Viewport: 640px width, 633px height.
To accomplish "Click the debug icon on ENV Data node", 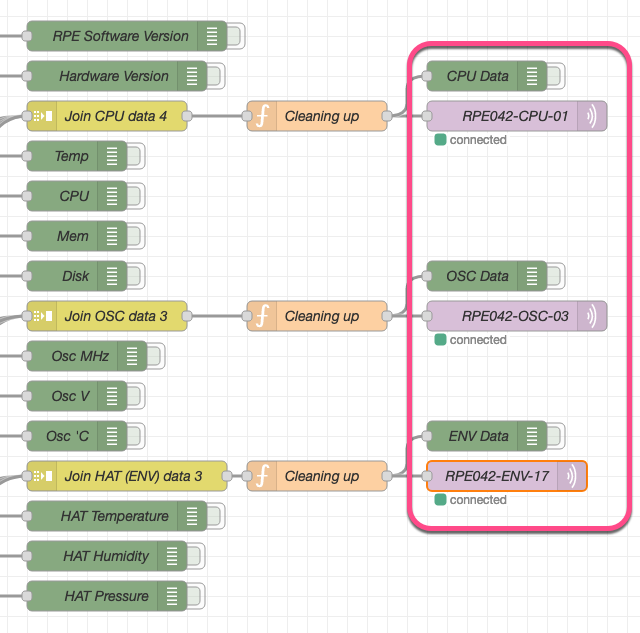I will click(x=532, y=436).
